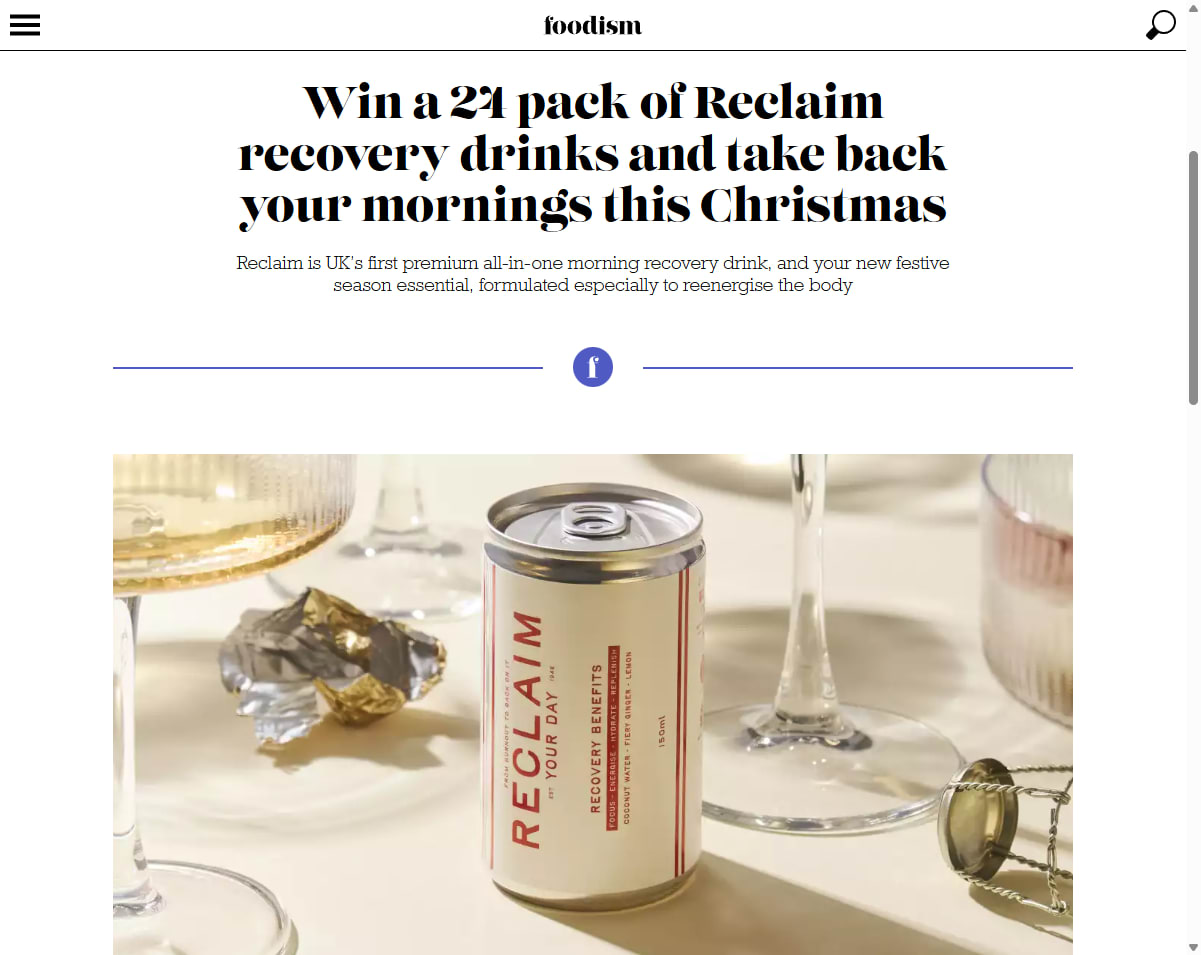Click the foodism logo in header
Viewport: 1201px width, 955px height.
coord(593,25)
